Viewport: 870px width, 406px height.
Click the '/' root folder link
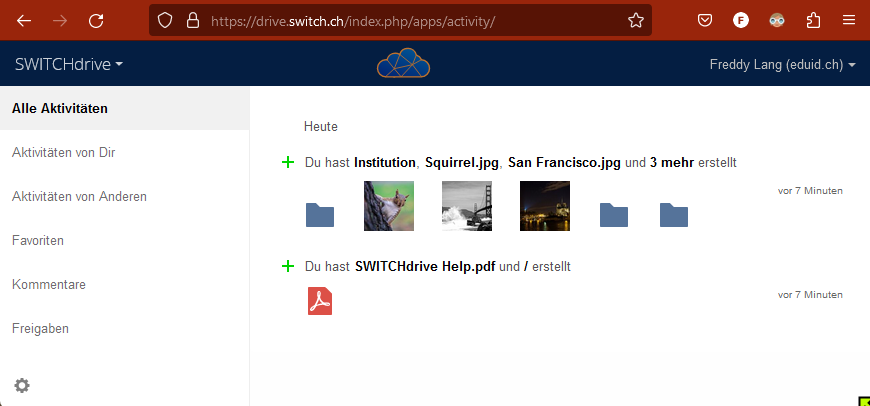pyautogui.click(x=525, y=267)
